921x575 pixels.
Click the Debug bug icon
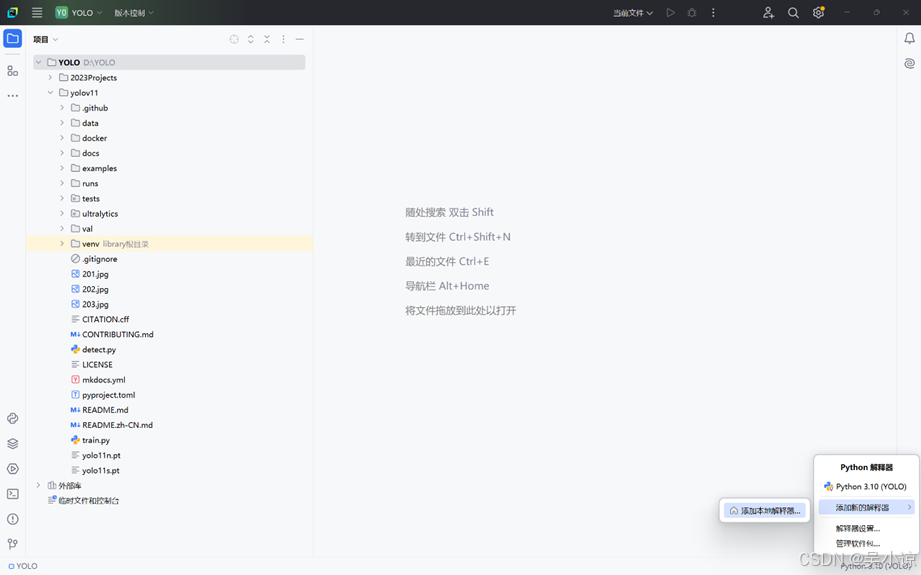pos(692,12)
